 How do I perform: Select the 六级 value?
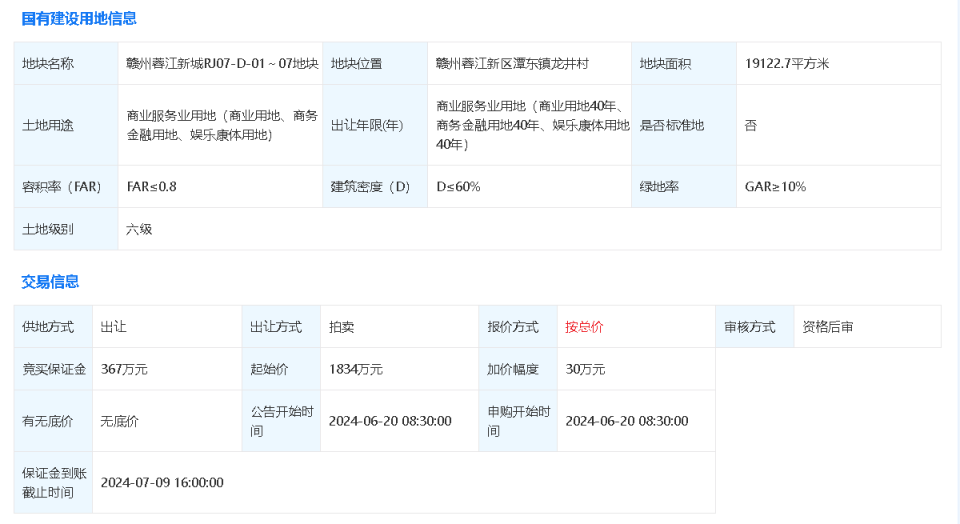pos(139,230)
